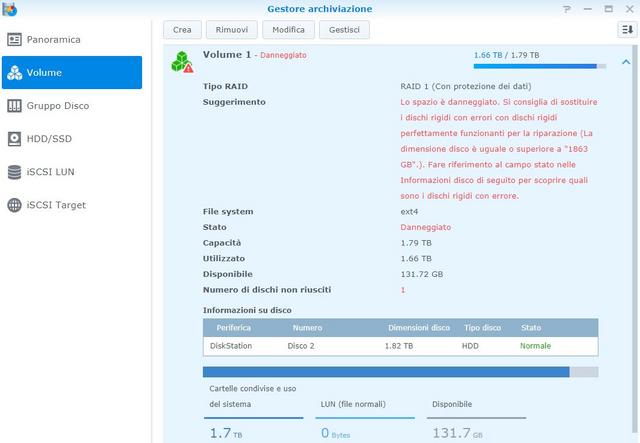
Task: Click the Volume 1 usage bar in the header
Action: 540,66
